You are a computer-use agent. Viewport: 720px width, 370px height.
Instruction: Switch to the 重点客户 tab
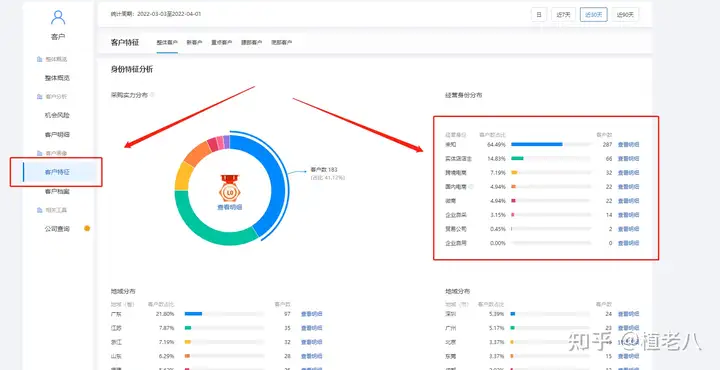coord(221,43)
